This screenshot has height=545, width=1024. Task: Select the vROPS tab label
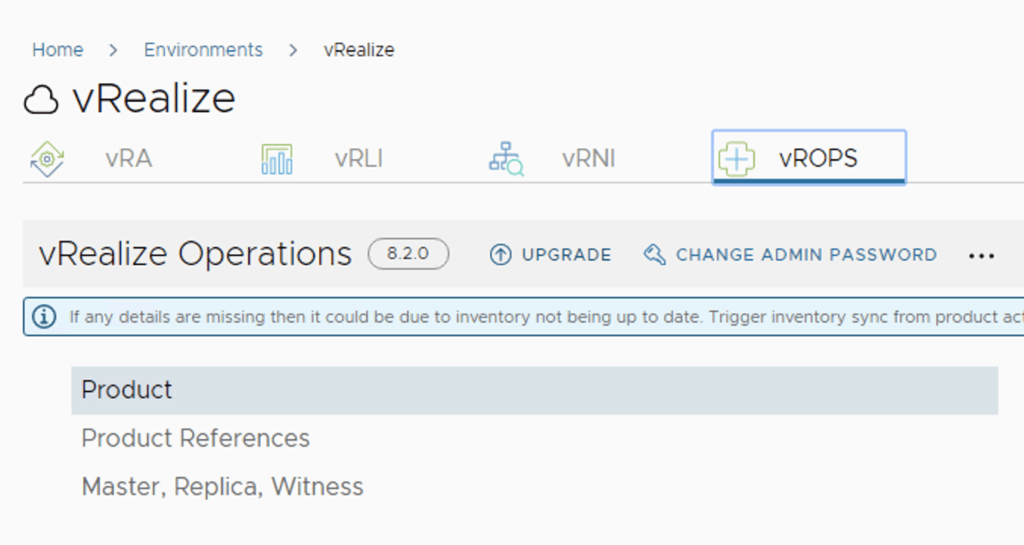tap(818, 158)
